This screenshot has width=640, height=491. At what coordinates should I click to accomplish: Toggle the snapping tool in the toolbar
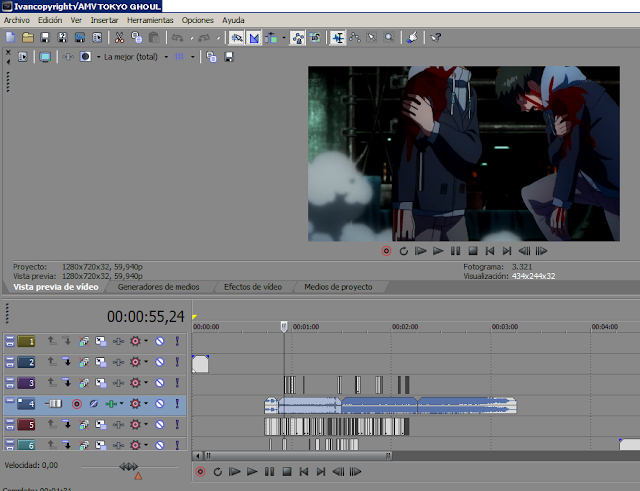[236, 38]
